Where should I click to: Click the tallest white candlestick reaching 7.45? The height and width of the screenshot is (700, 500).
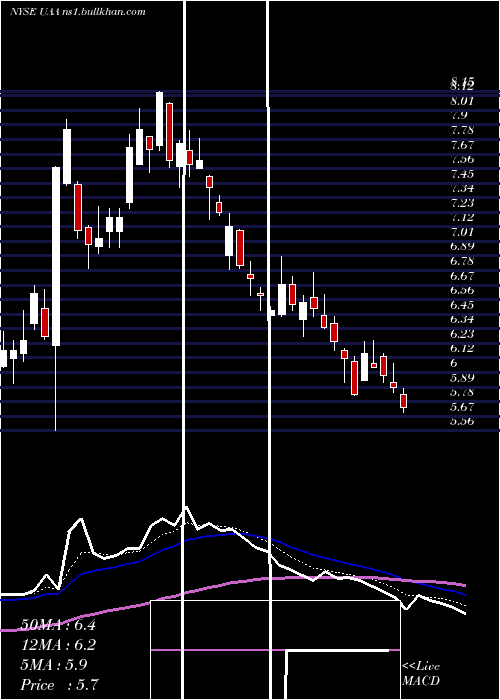[56, 256]
